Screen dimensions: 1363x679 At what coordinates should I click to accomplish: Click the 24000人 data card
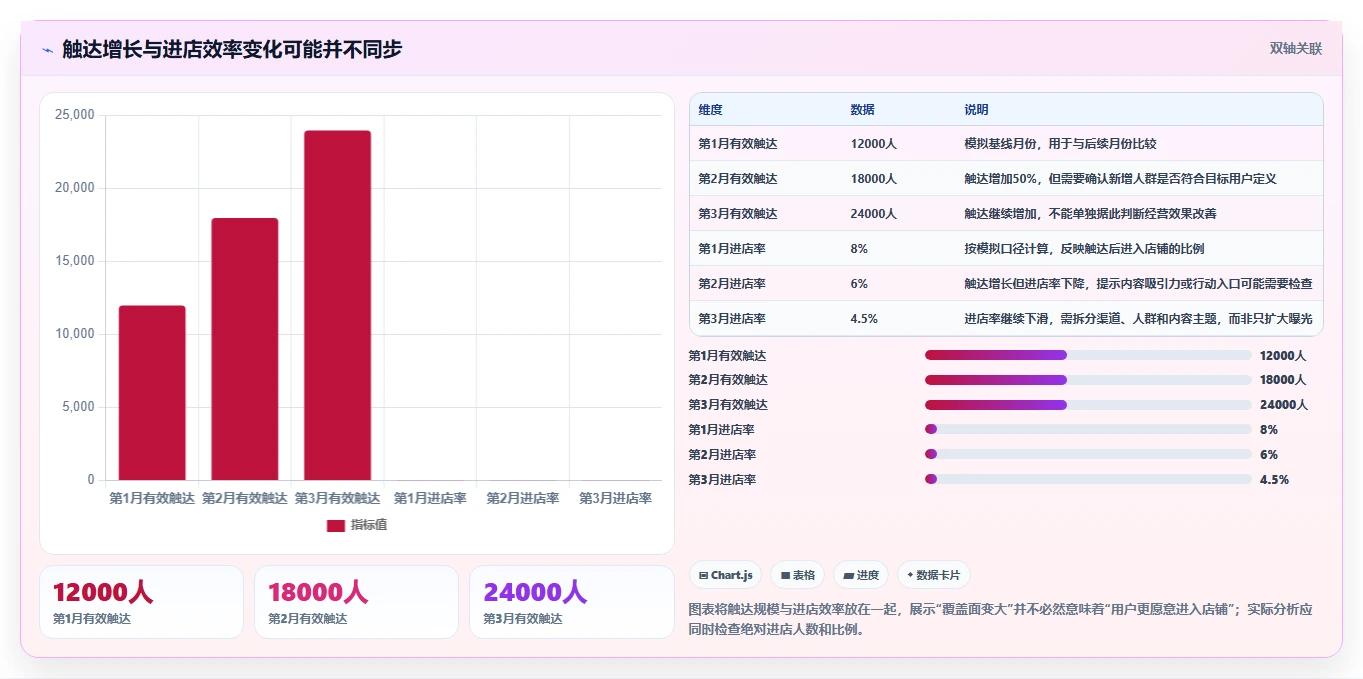572,602
